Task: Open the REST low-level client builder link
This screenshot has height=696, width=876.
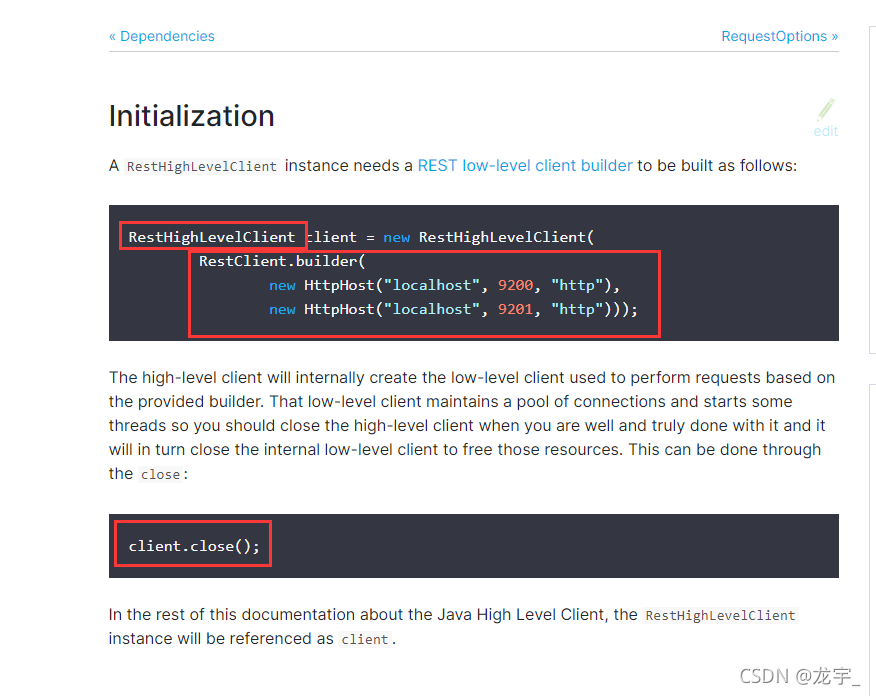Action: point(525,166)
